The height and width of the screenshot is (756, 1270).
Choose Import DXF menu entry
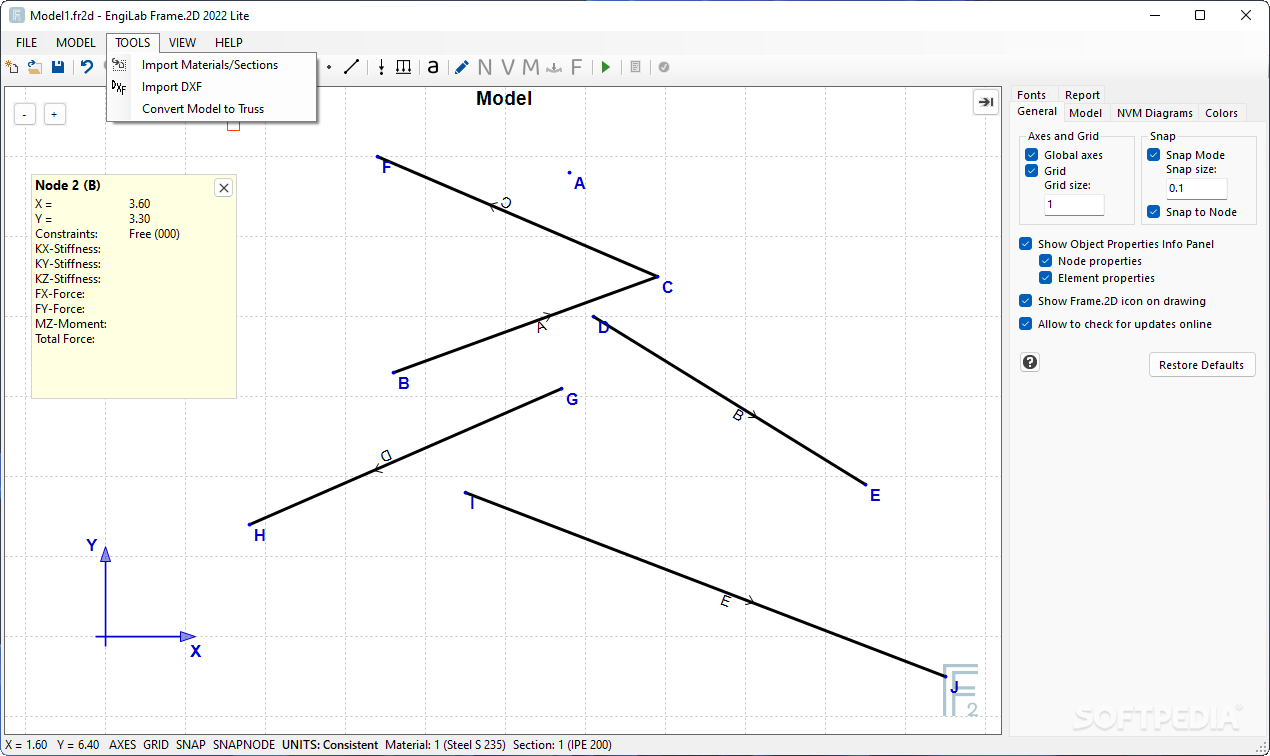[x=212, y=87]
